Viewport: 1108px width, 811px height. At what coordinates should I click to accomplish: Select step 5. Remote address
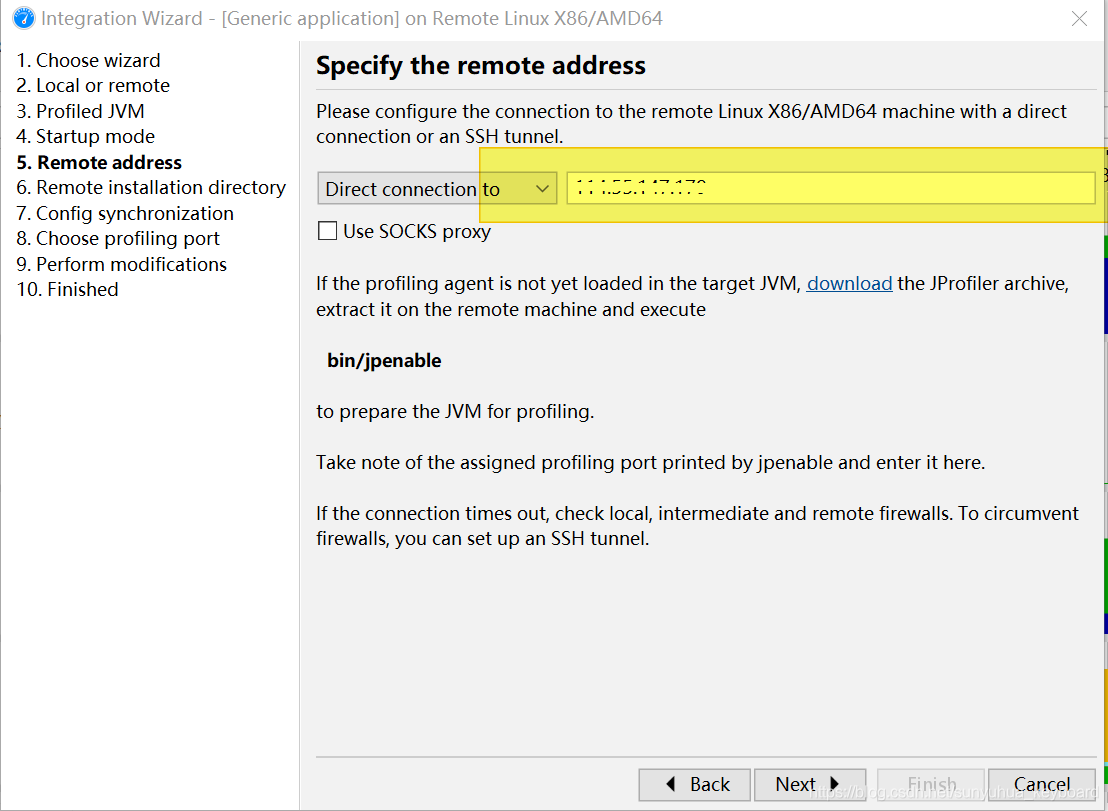[99, 162]
